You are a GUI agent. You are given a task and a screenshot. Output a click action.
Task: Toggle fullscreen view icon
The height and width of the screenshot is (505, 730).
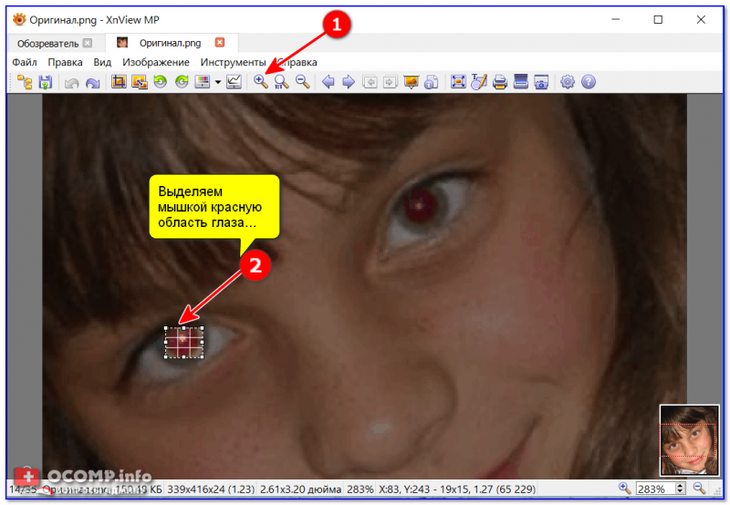[x=458, y=82]
